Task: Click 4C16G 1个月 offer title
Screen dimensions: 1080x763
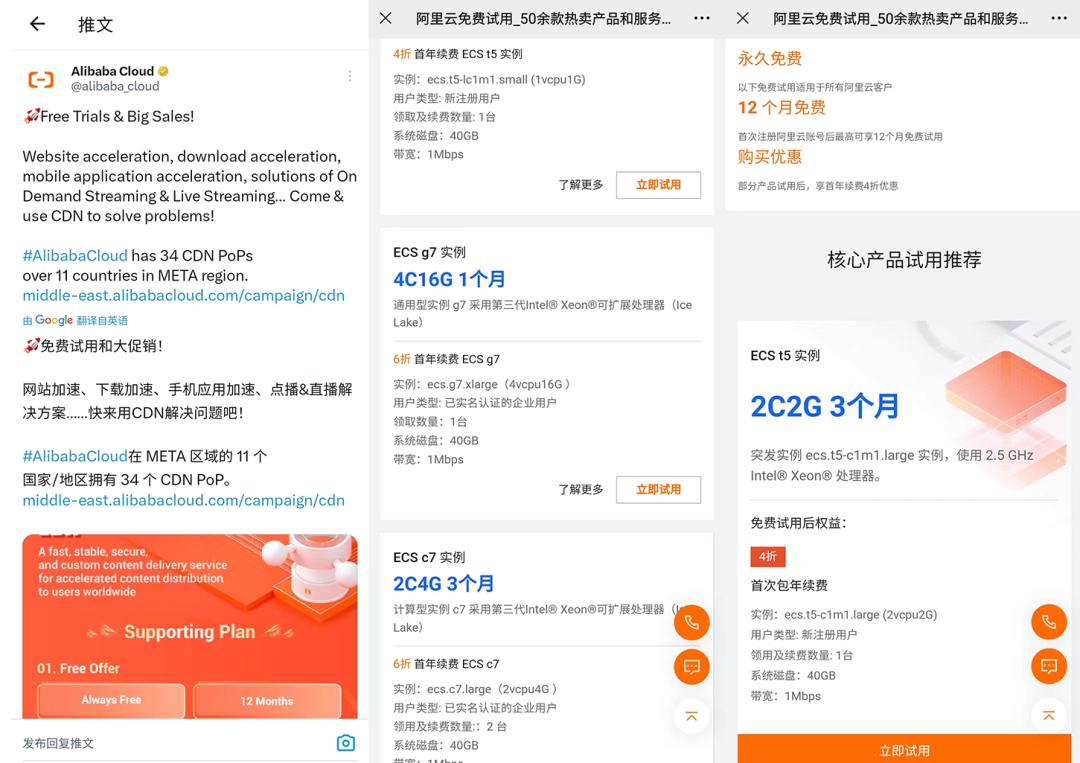Action: 449,279
